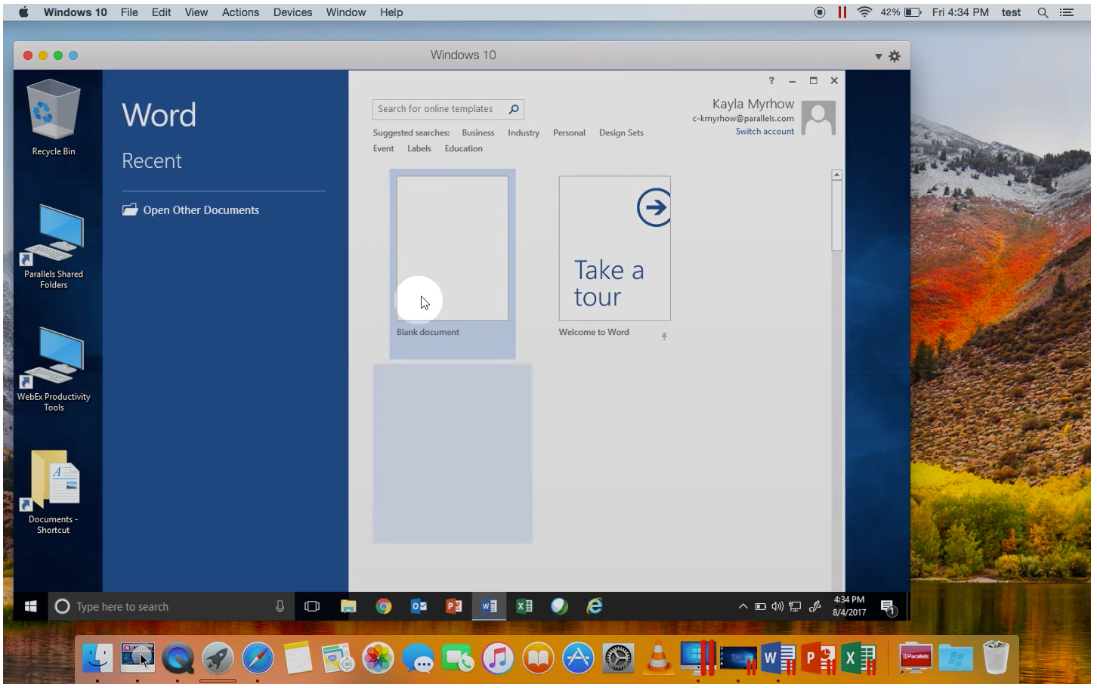Click the Type here to search box
The height and width of the screenshot is (688, 1097).
click(x=170, y=606)
